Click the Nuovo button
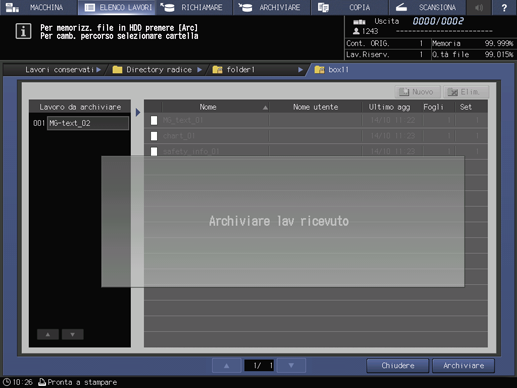 click(x=417, y=92)
